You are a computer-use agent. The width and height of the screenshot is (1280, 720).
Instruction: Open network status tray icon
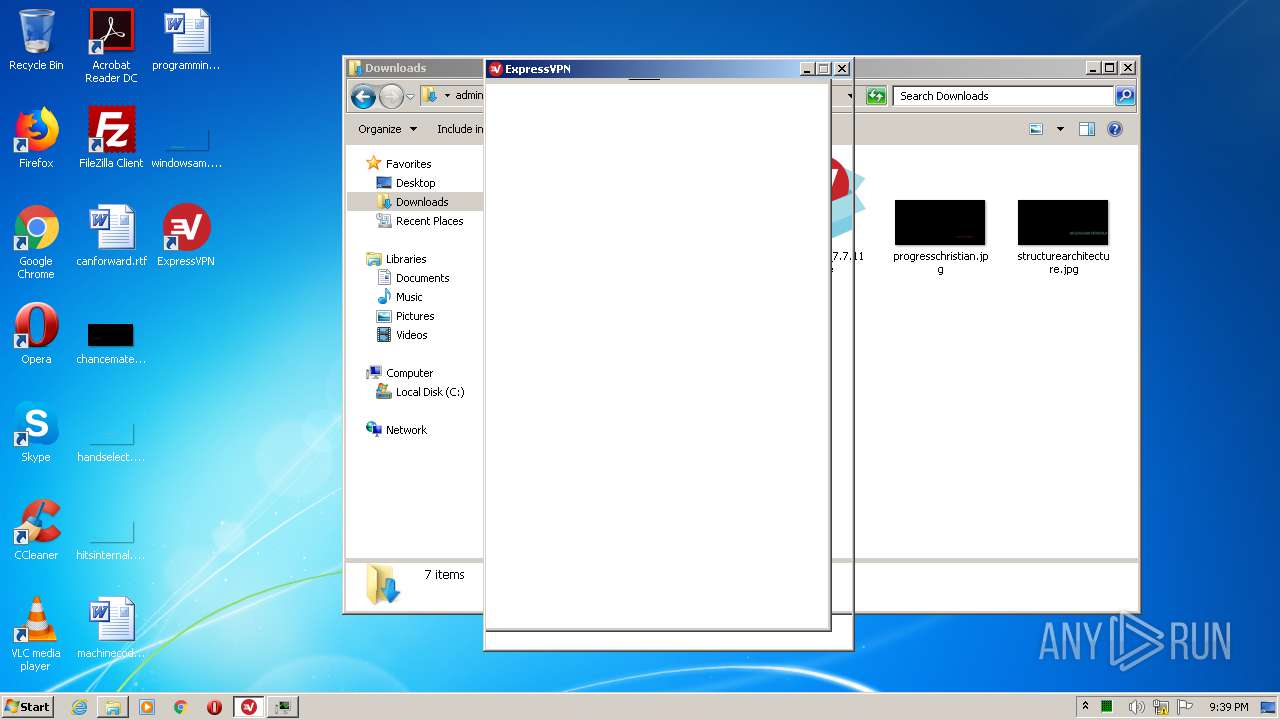[x=1161, y=707]
